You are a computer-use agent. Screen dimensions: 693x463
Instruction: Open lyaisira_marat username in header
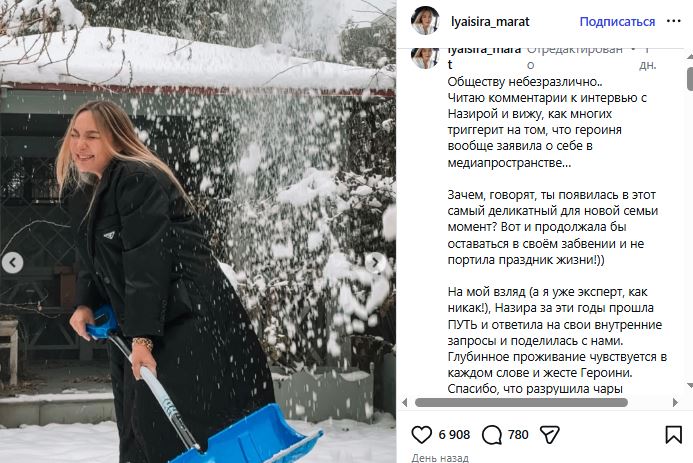(x=490, y=22)
